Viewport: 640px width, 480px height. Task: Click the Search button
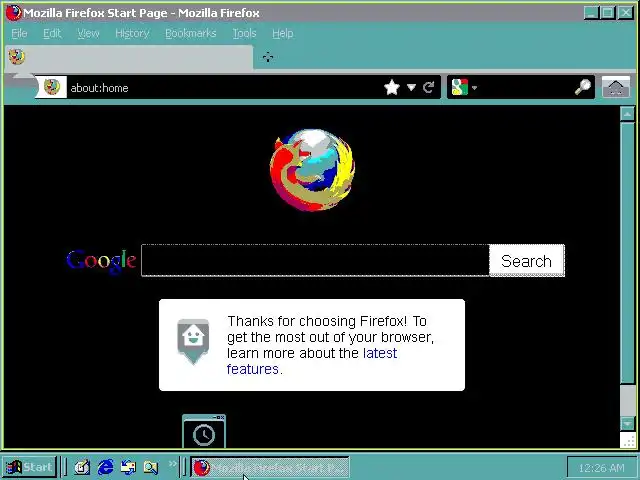click(527, 260)
